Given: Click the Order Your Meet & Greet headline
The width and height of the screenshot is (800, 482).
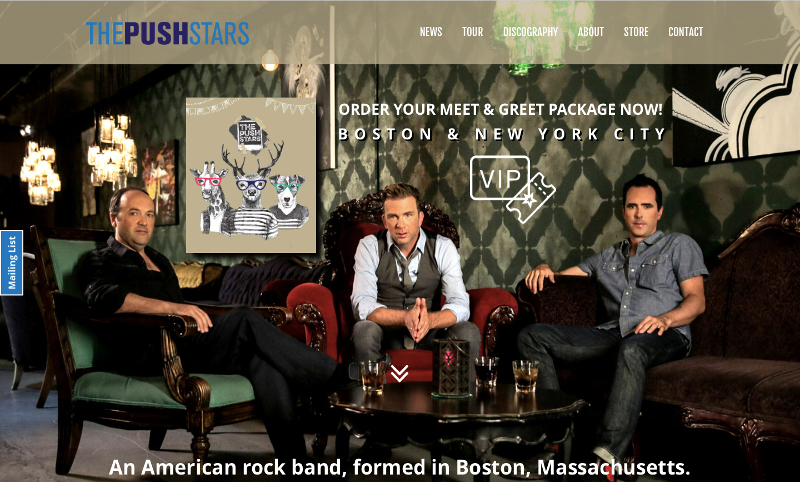Looking at the screenshot, I should pyautogui.click(x=500, y=109).
